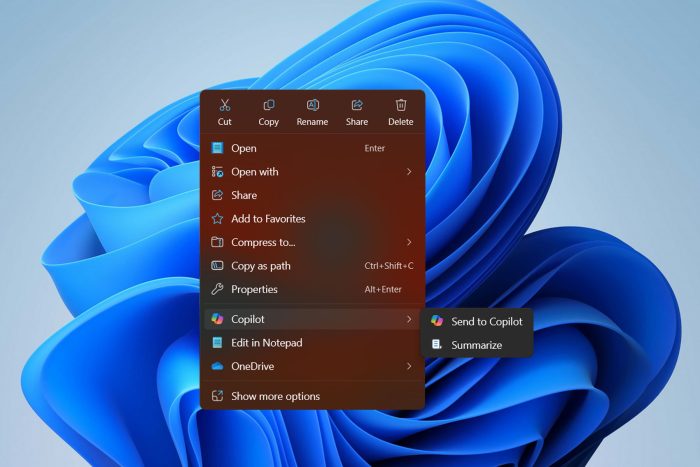Click the OneDrive label
700x467 pixels.
pyautogui.click(x=253, y=366)
